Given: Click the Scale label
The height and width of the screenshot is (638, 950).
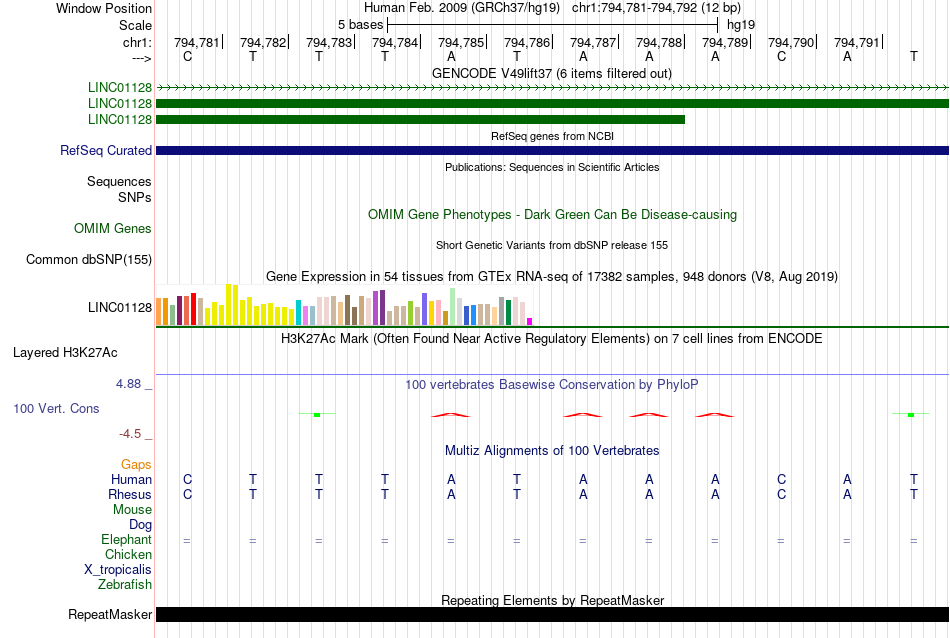Looking at the screenshot, I should [135, 25].
